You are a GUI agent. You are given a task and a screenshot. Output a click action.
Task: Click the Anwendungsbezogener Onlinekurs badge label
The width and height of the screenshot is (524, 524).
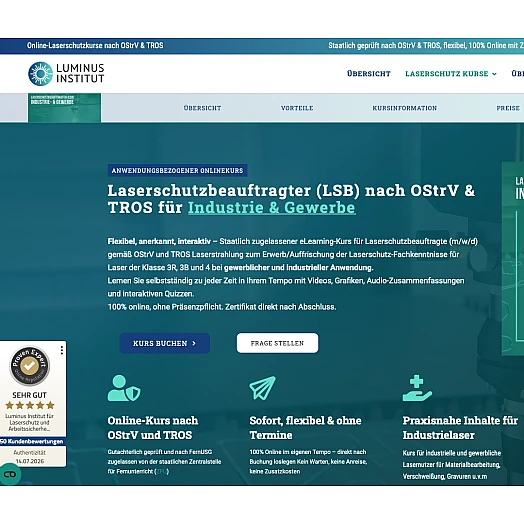coord(177,170)
